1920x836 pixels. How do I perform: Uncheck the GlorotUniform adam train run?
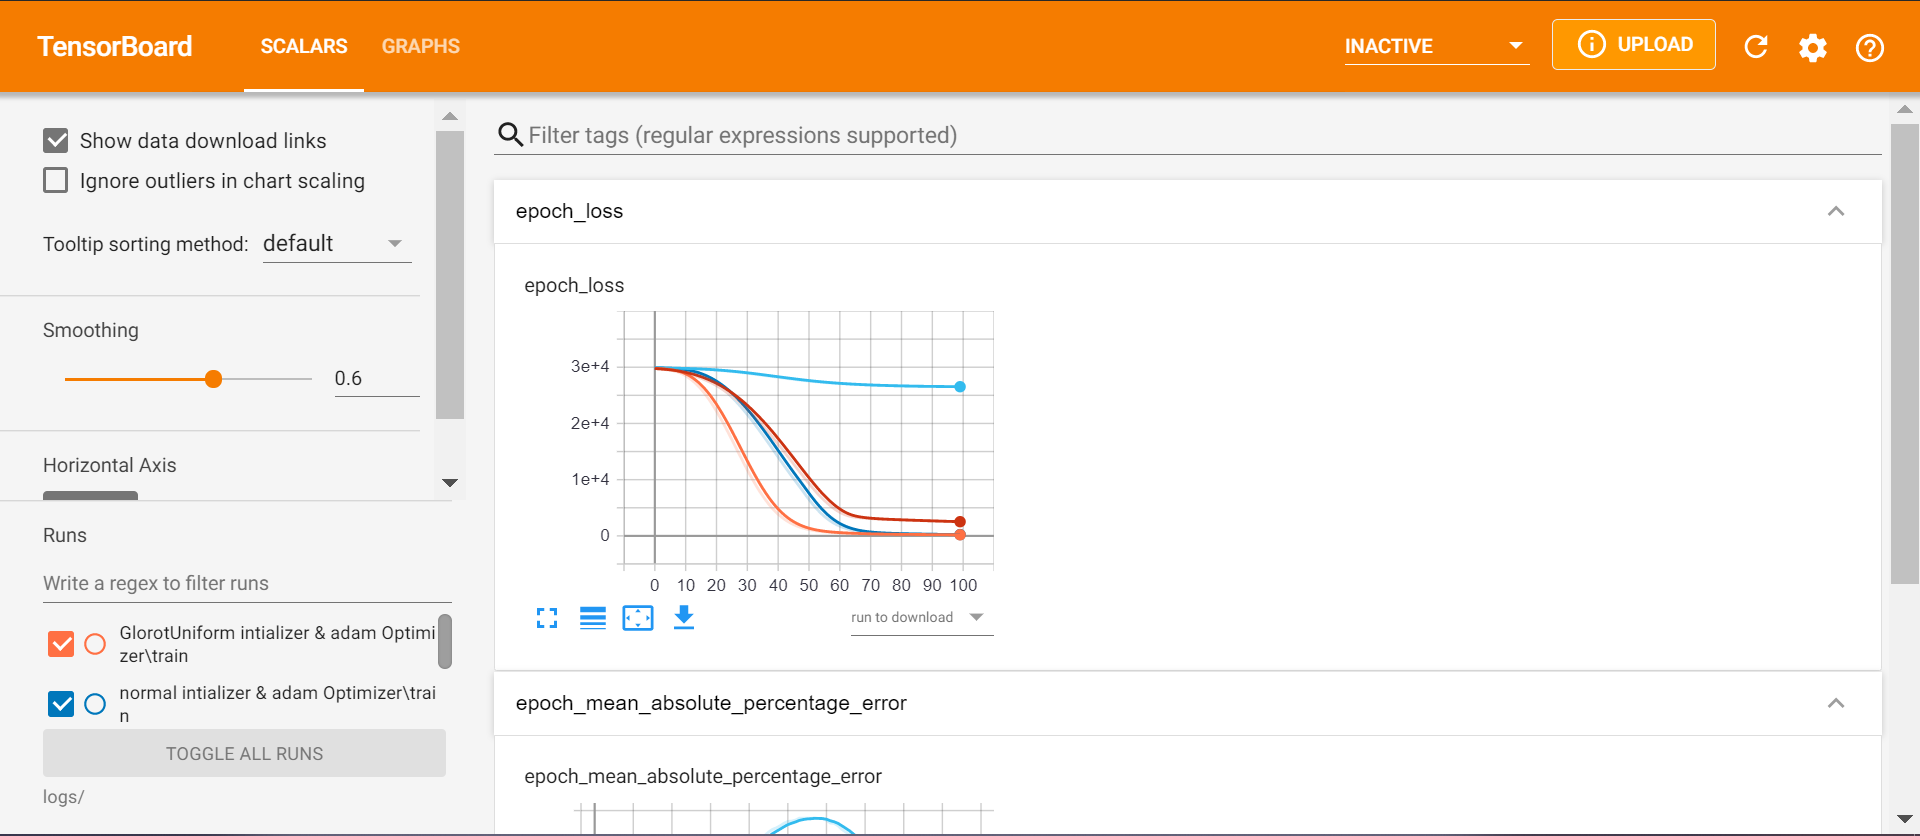coord(61,644)
